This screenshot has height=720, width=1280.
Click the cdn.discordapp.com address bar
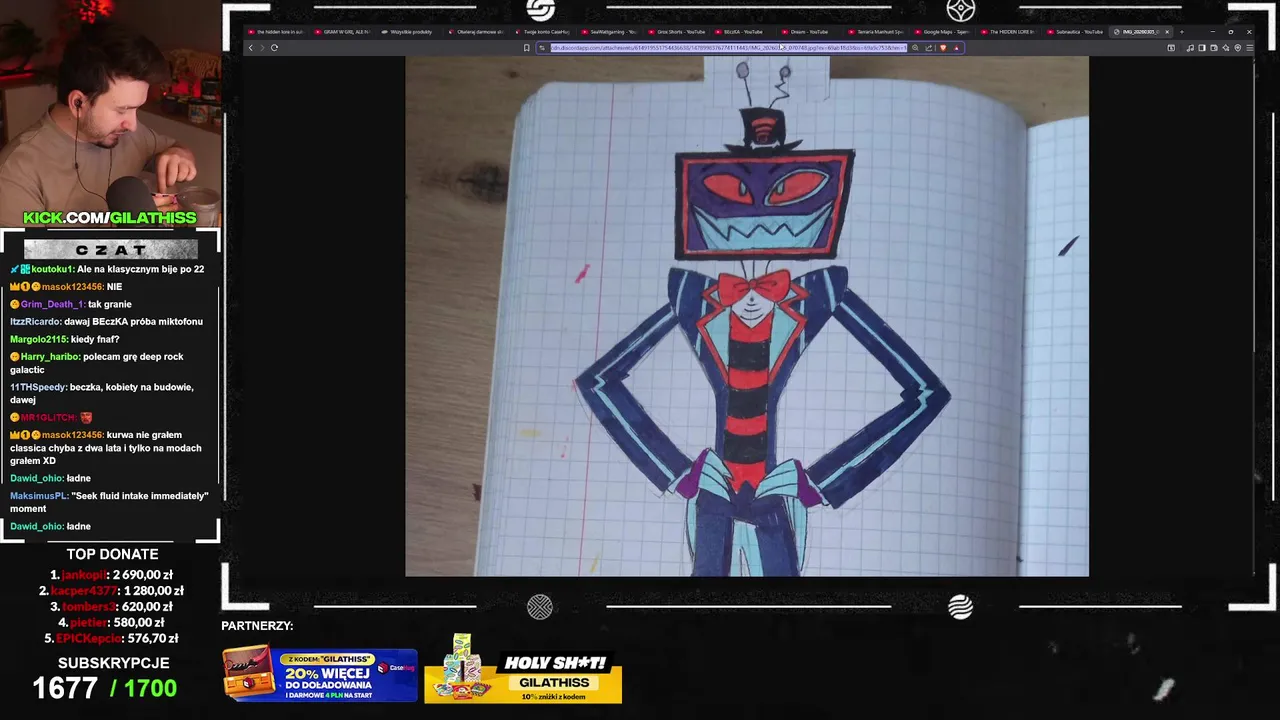(x=728, y=48)
